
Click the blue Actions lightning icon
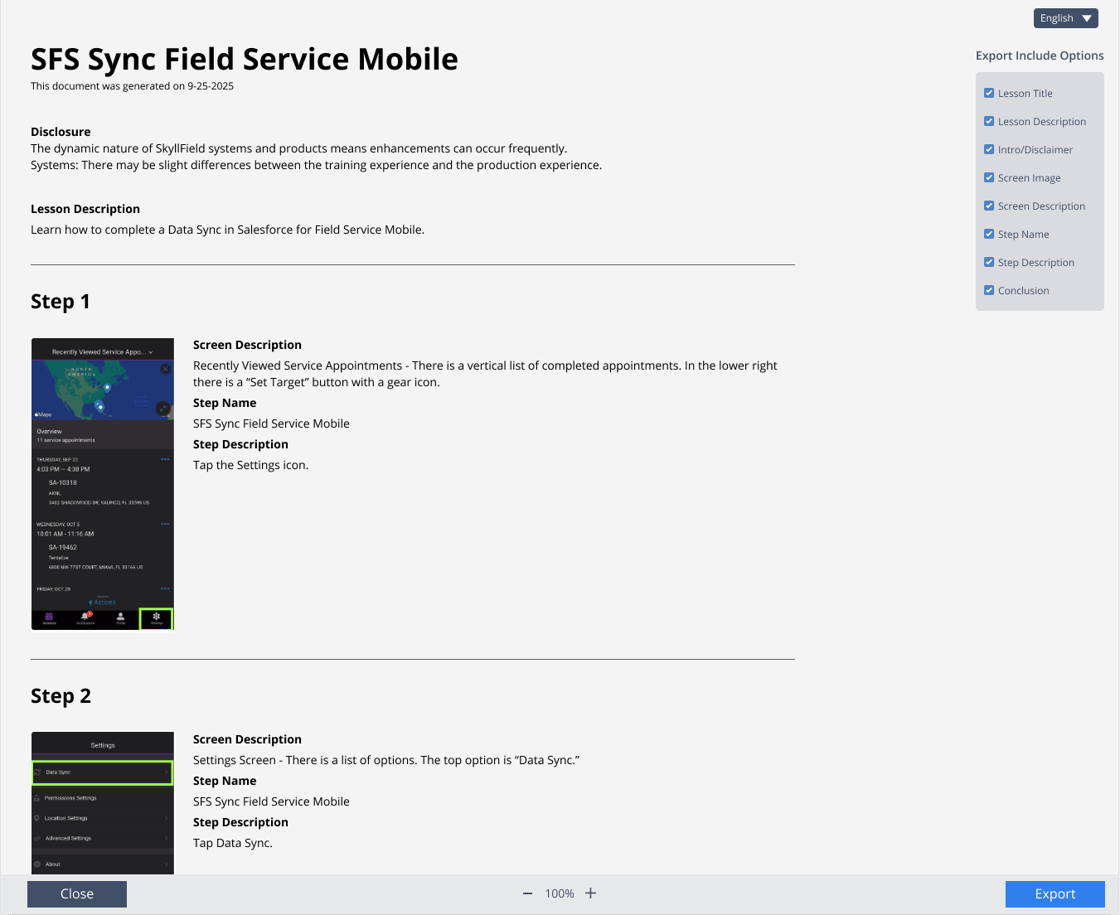(x=102, y=602)
